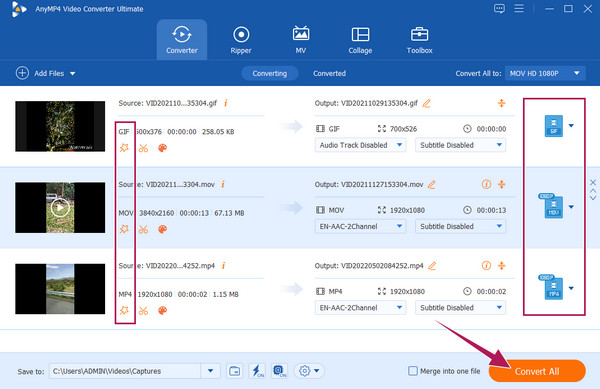Open the Toolbox module
Viewport: 600px width, 389px height.
[x=419, y=40]
